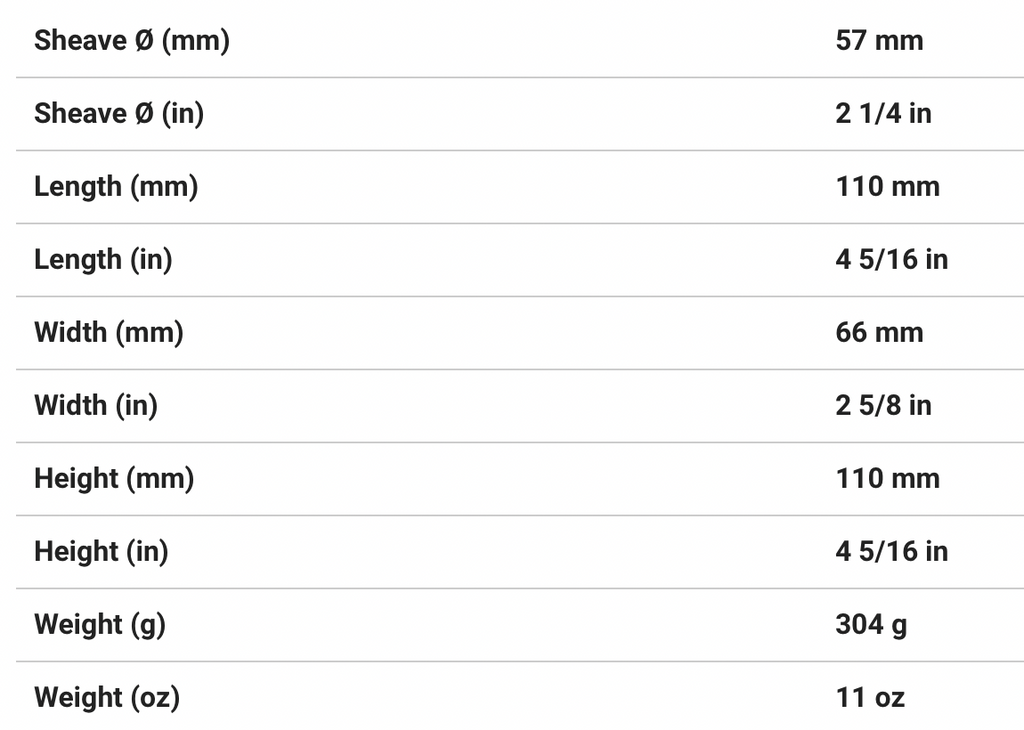The image size is (1024, 730).
Task: Click the "Length (mm)" label
Action: click(116, 187)
